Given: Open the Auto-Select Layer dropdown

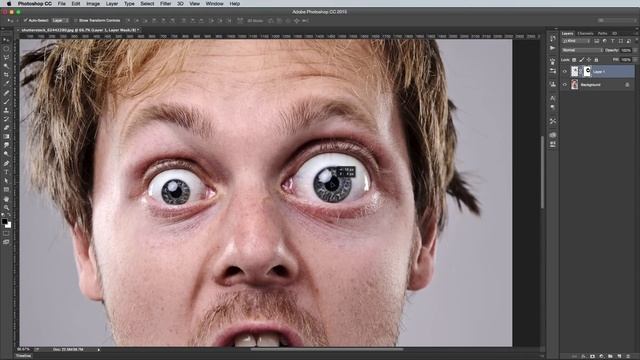Looking at the screenshot, I should (x=60, y=20).
